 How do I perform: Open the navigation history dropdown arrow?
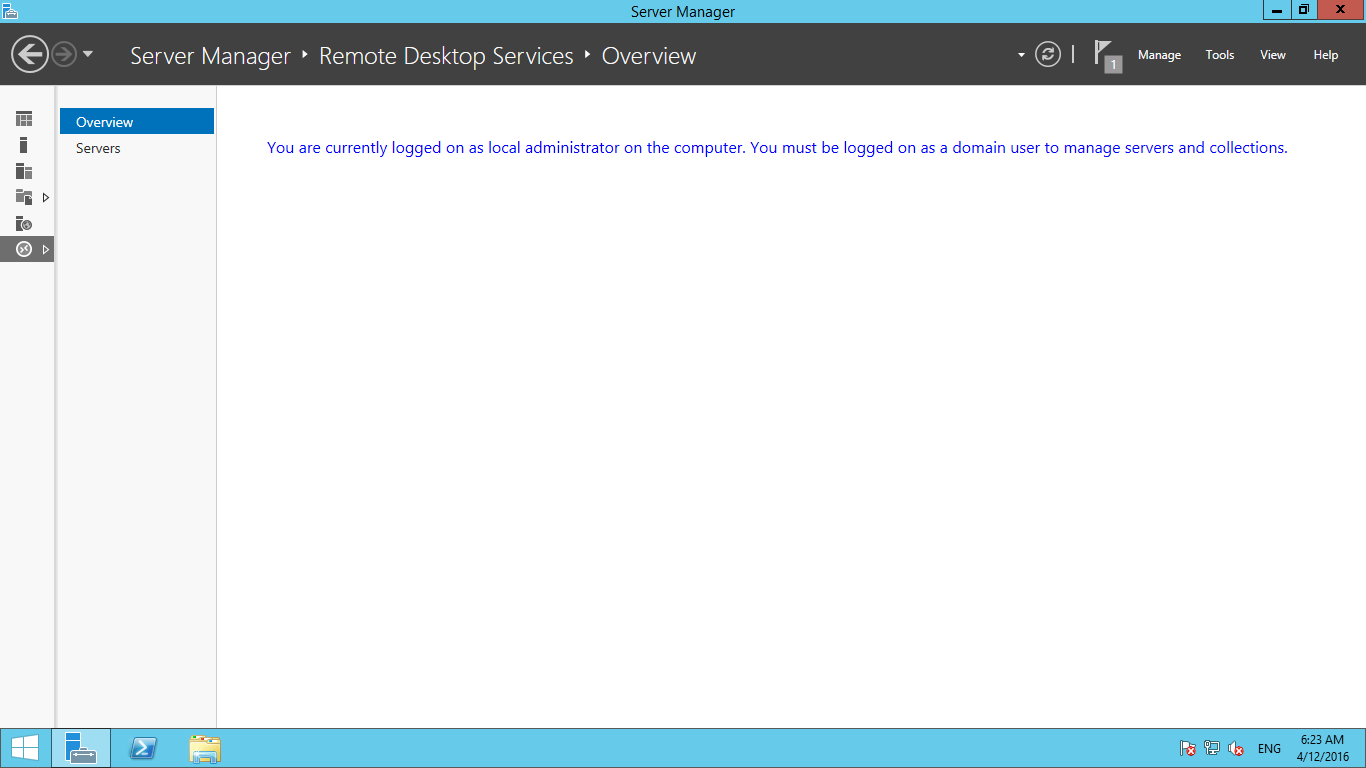[88, 54]
